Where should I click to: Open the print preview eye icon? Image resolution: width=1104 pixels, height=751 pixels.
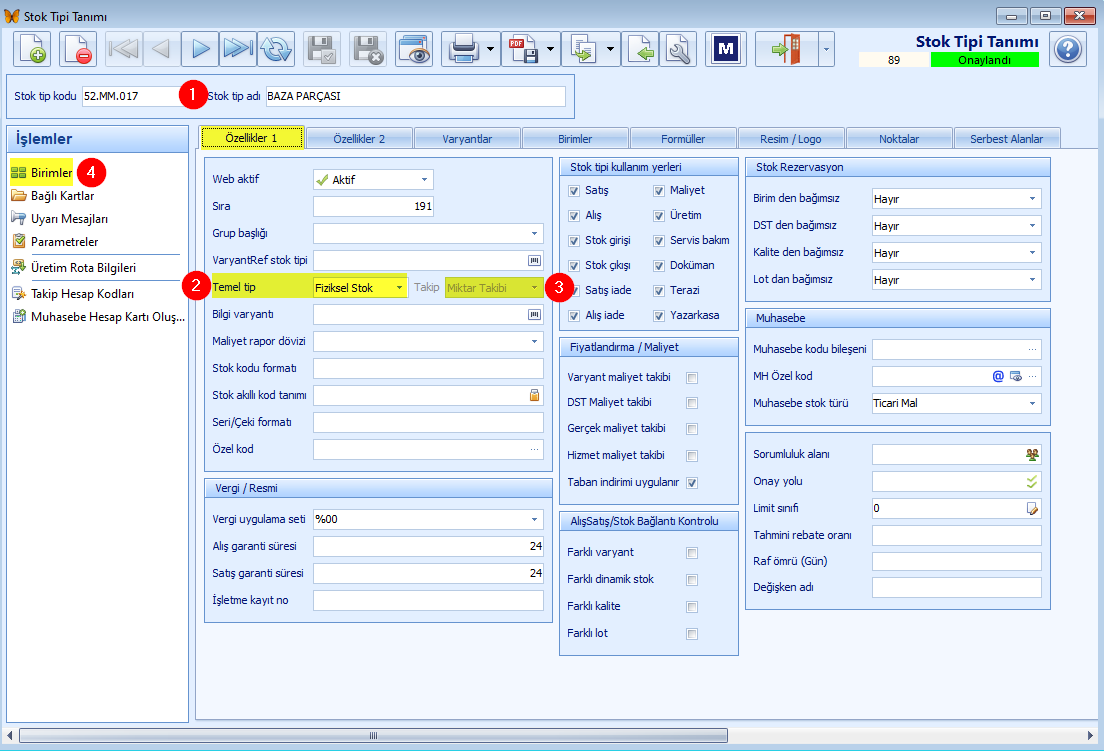tap(414, 49)
